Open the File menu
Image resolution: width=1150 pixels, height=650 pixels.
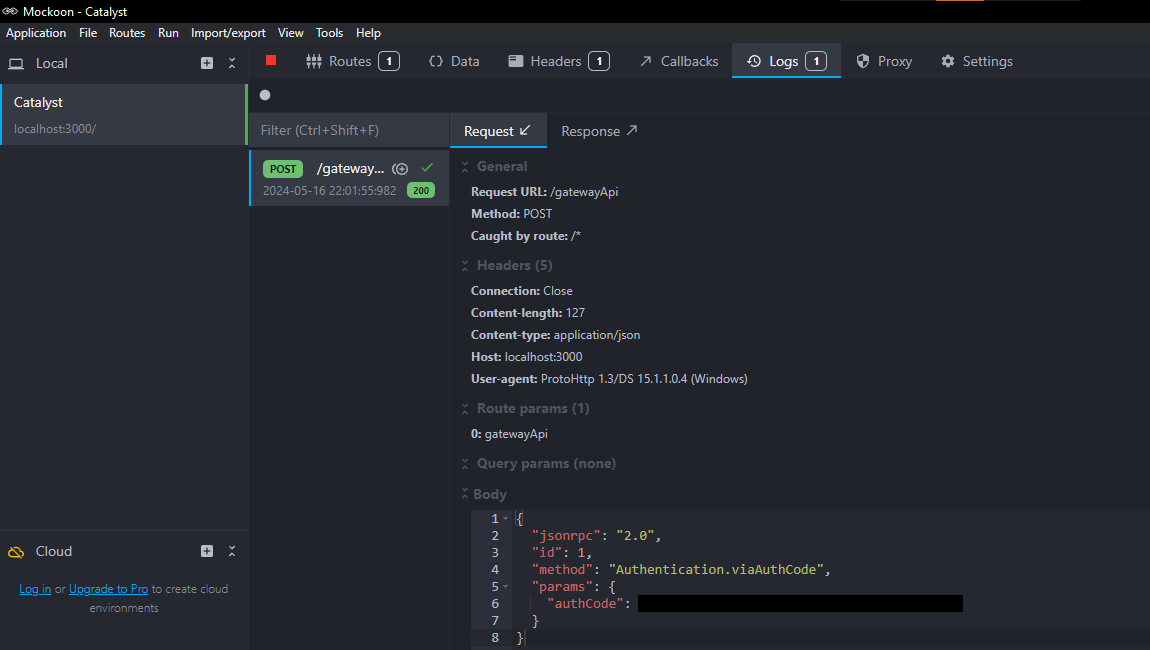tap(88, 33)
